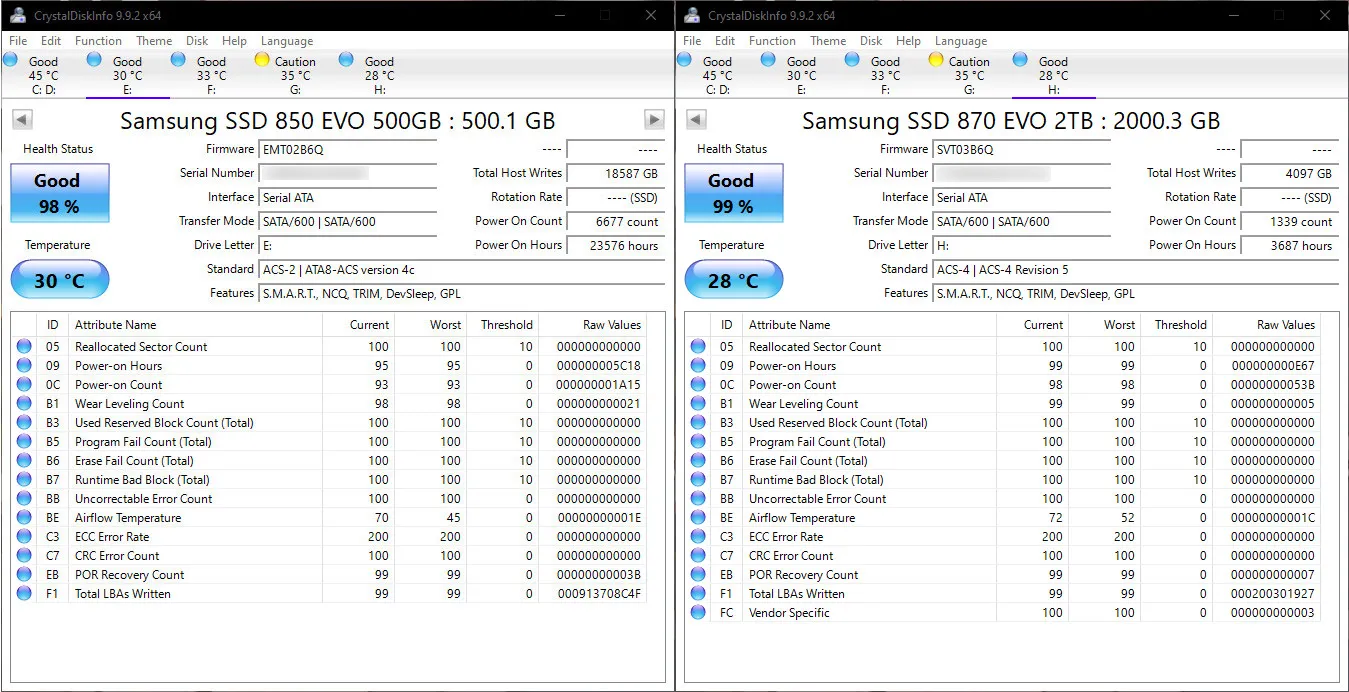Image resolution: width=1349 pixels, height=692 pixels.
Task: Select drive C: D: orb in left window
Action: [x=10, y=60]
